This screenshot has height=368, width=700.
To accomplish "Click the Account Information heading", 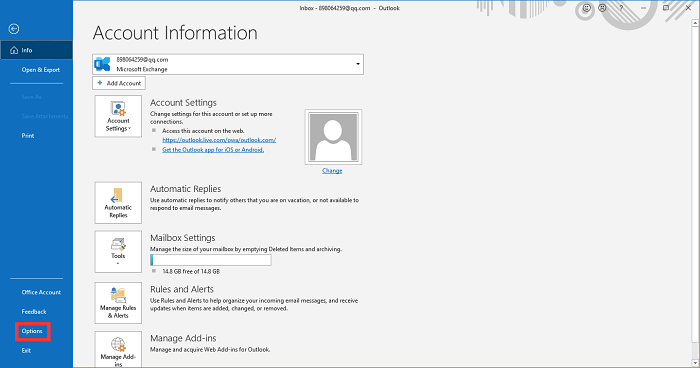I will pyautogui.click(x=175, y=33).
